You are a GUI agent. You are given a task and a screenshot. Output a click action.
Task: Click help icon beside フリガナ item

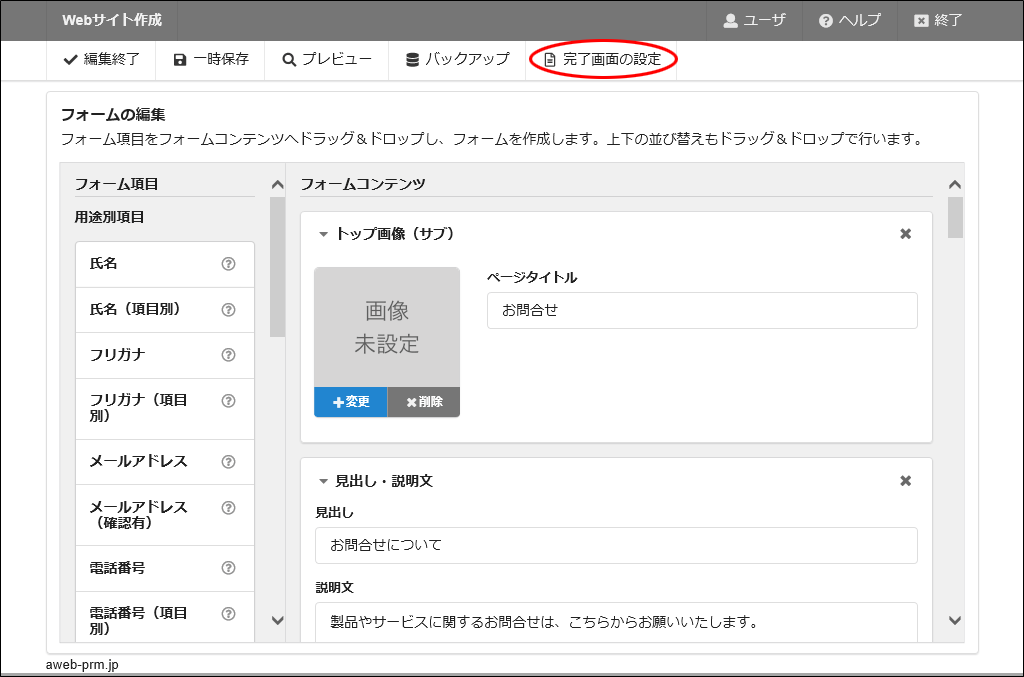click(x=228, y=355)
